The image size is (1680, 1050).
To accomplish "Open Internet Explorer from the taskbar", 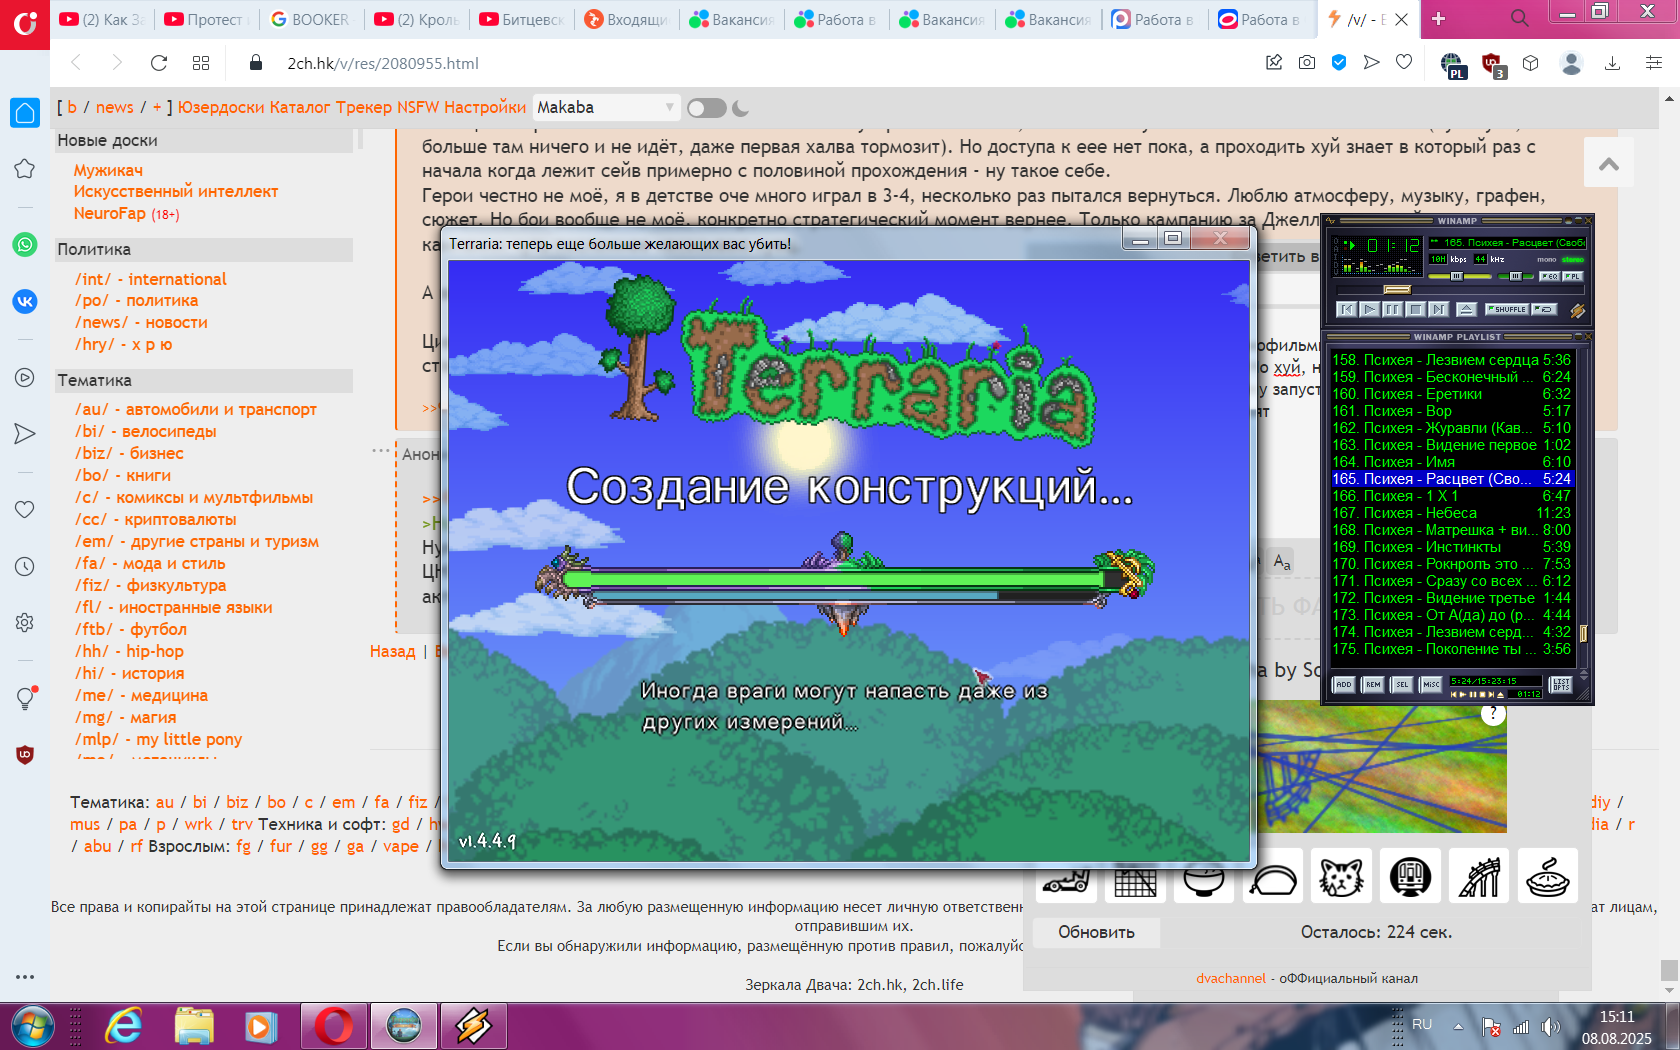I will [x=124, y=1026].
